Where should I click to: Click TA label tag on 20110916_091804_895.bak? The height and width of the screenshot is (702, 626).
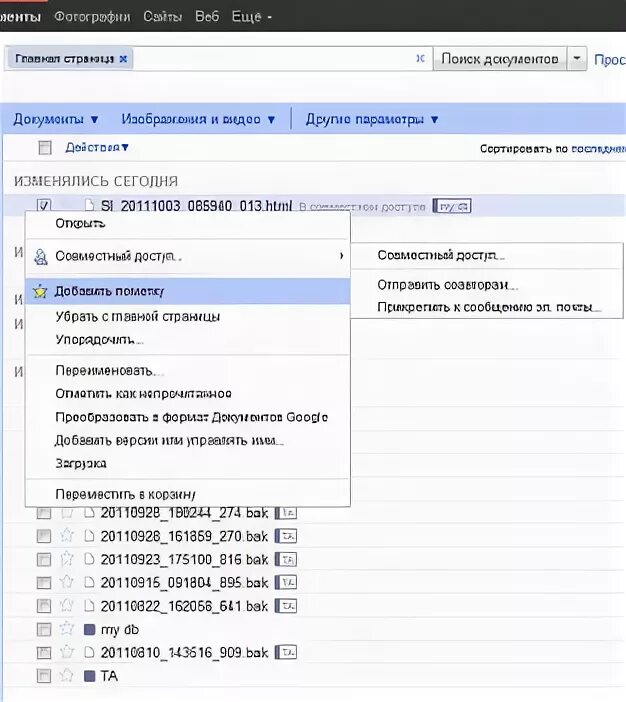(286, 582)
